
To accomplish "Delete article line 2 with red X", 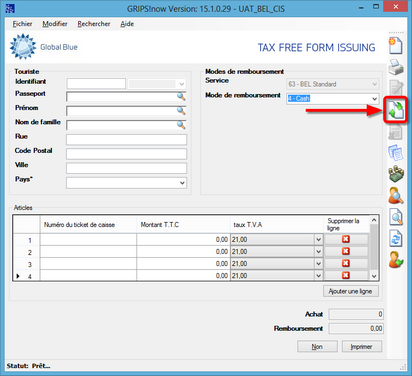I will (x=346, y=251).
